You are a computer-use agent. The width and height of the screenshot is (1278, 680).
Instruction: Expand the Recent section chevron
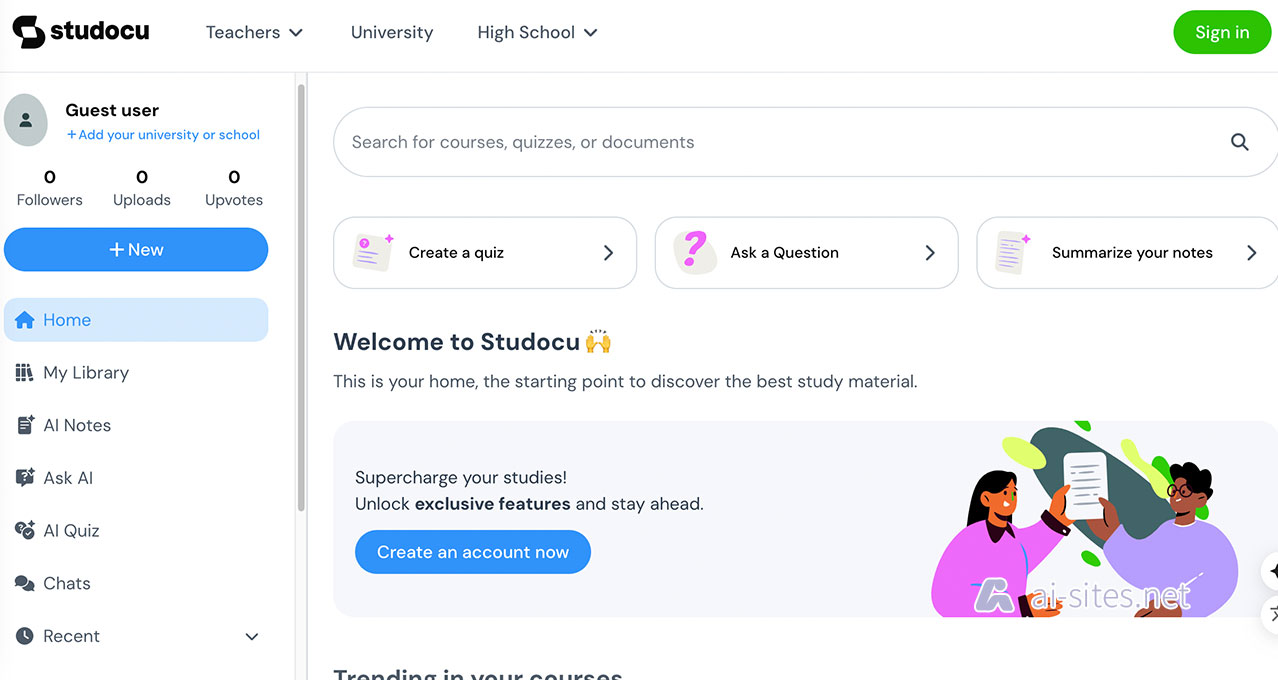coord(252,637)
